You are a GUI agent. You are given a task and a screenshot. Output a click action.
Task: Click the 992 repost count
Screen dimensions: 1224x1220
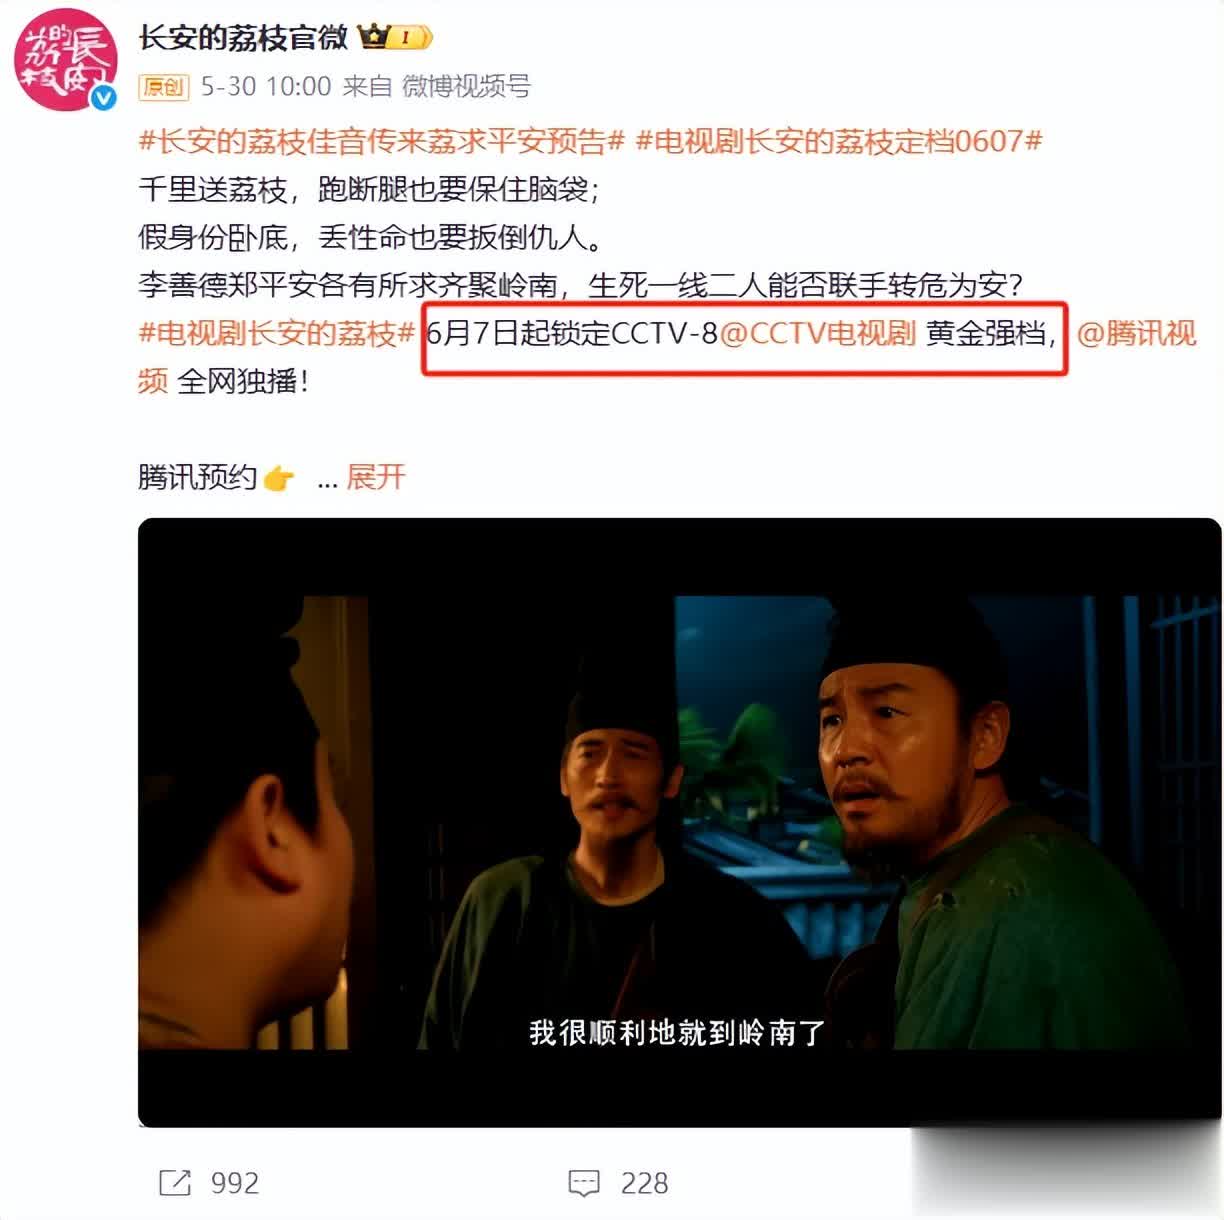point(235,1184)
